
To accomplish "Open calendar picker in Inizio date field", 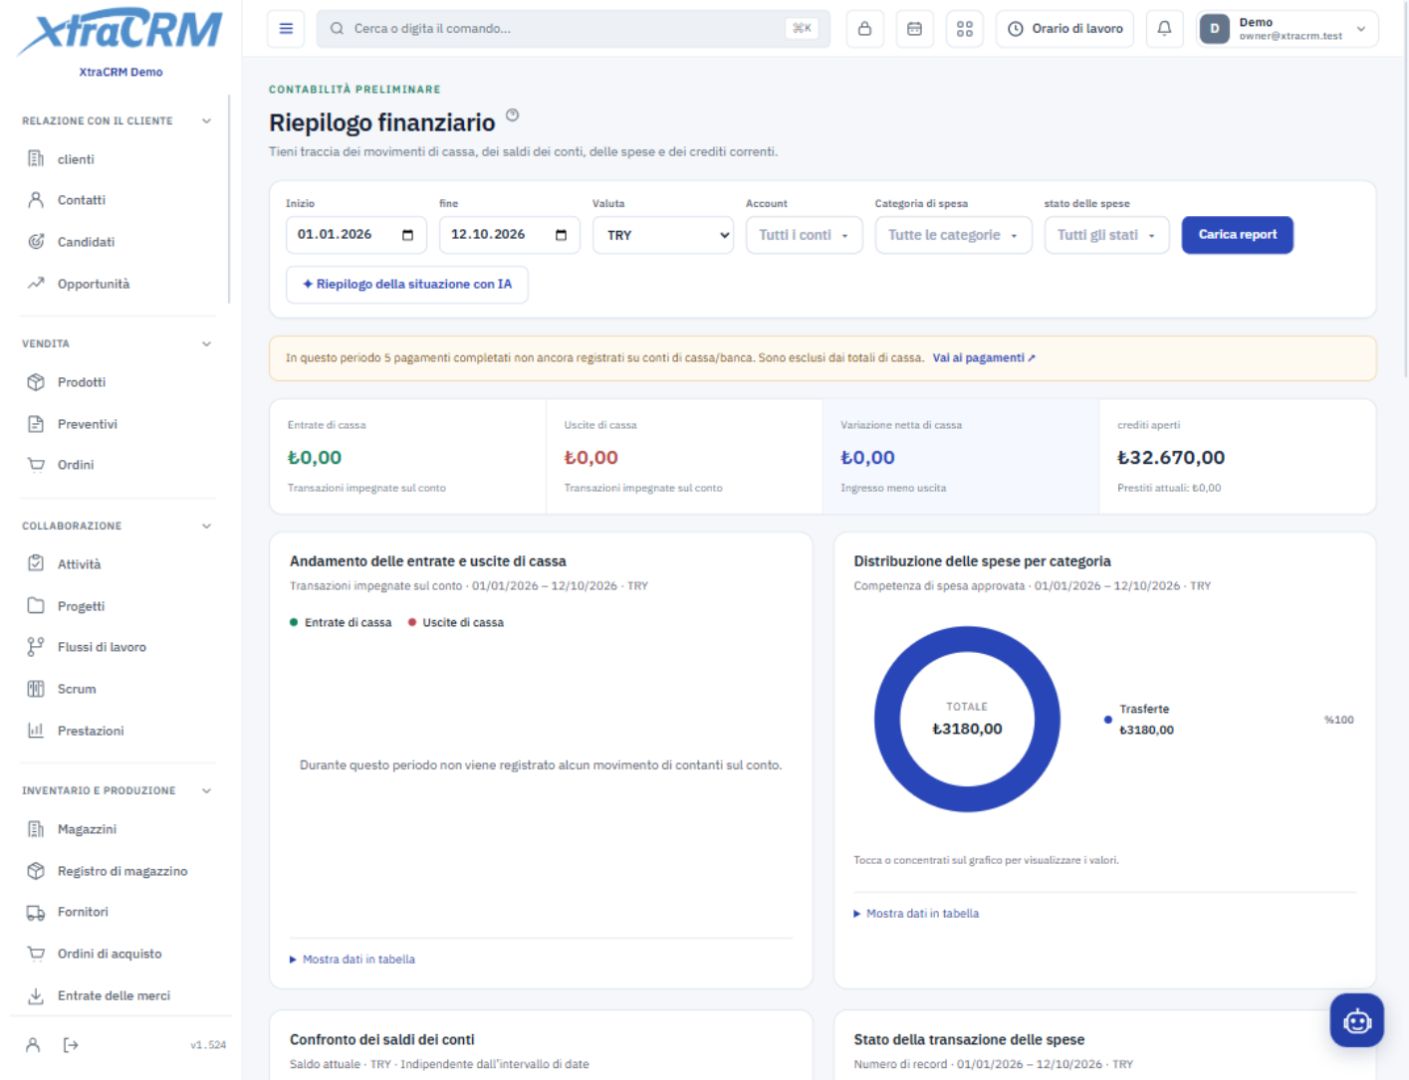I will click(x=407, y=235).
